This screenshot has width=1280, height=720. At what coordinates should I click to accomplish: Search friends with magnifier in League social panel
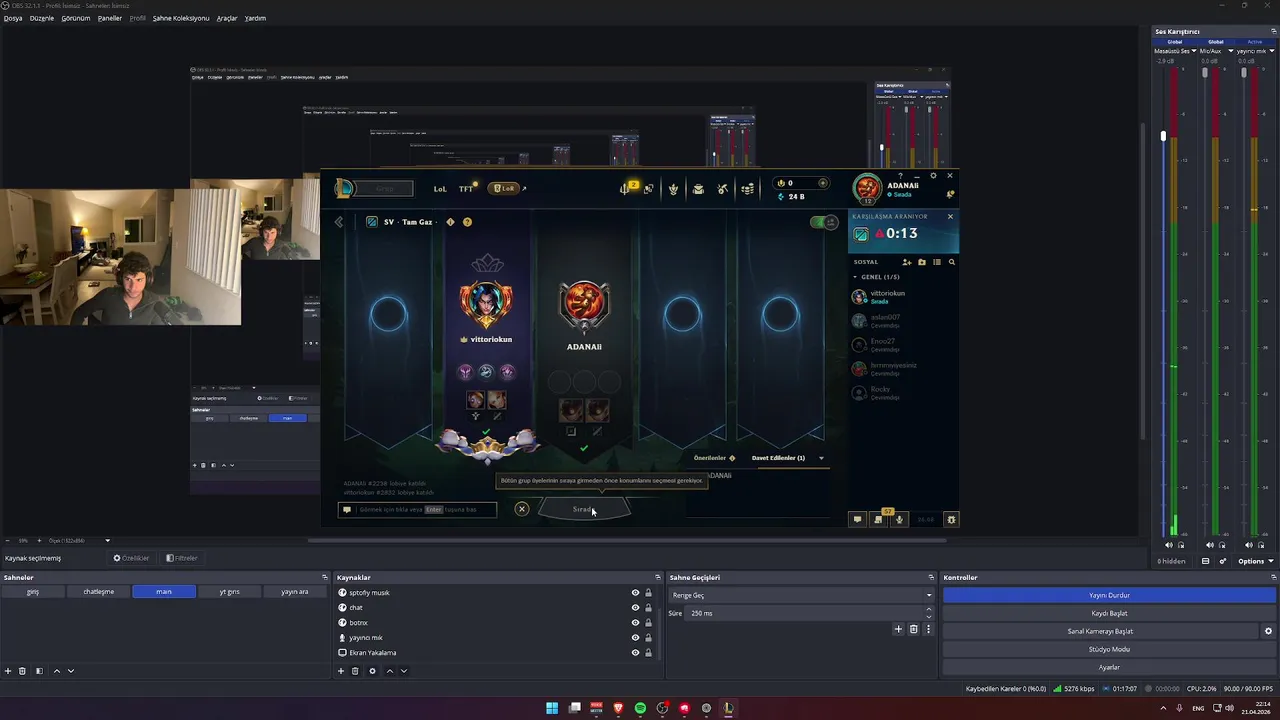point(951,262)
